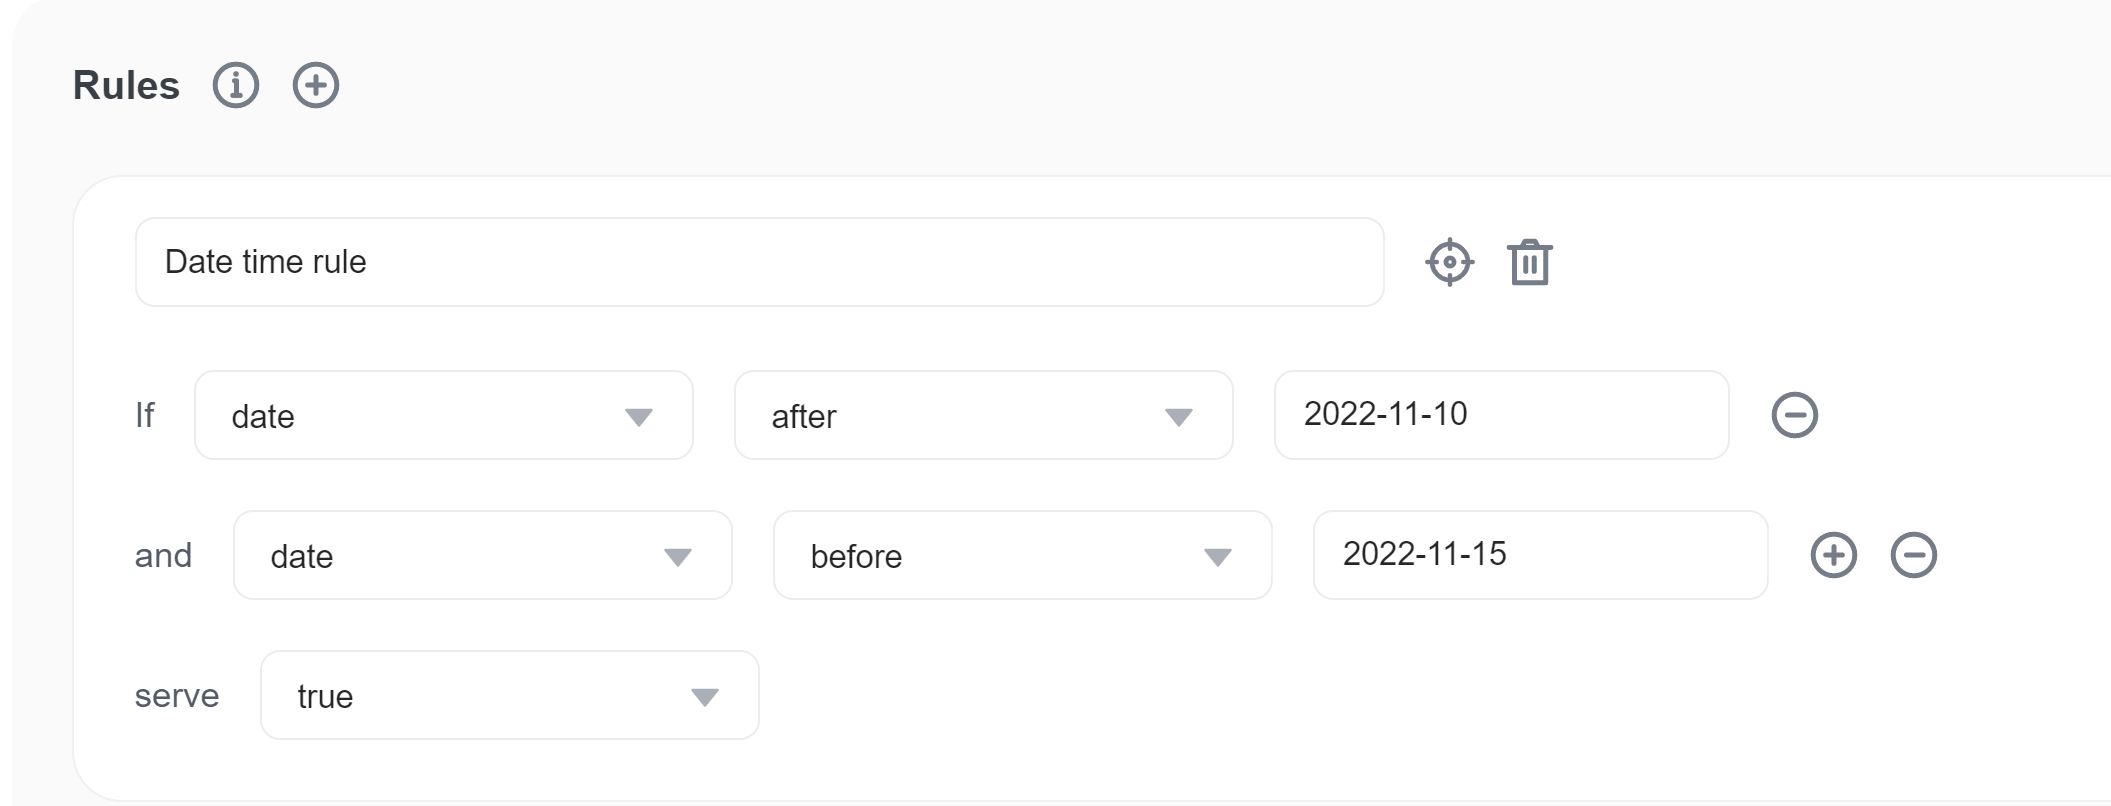Image resolution: width=2111 pixels, height=806 pixels.
Task: Click the target crosshair icon beside the rule name
Action: (x=1449, y=263)
